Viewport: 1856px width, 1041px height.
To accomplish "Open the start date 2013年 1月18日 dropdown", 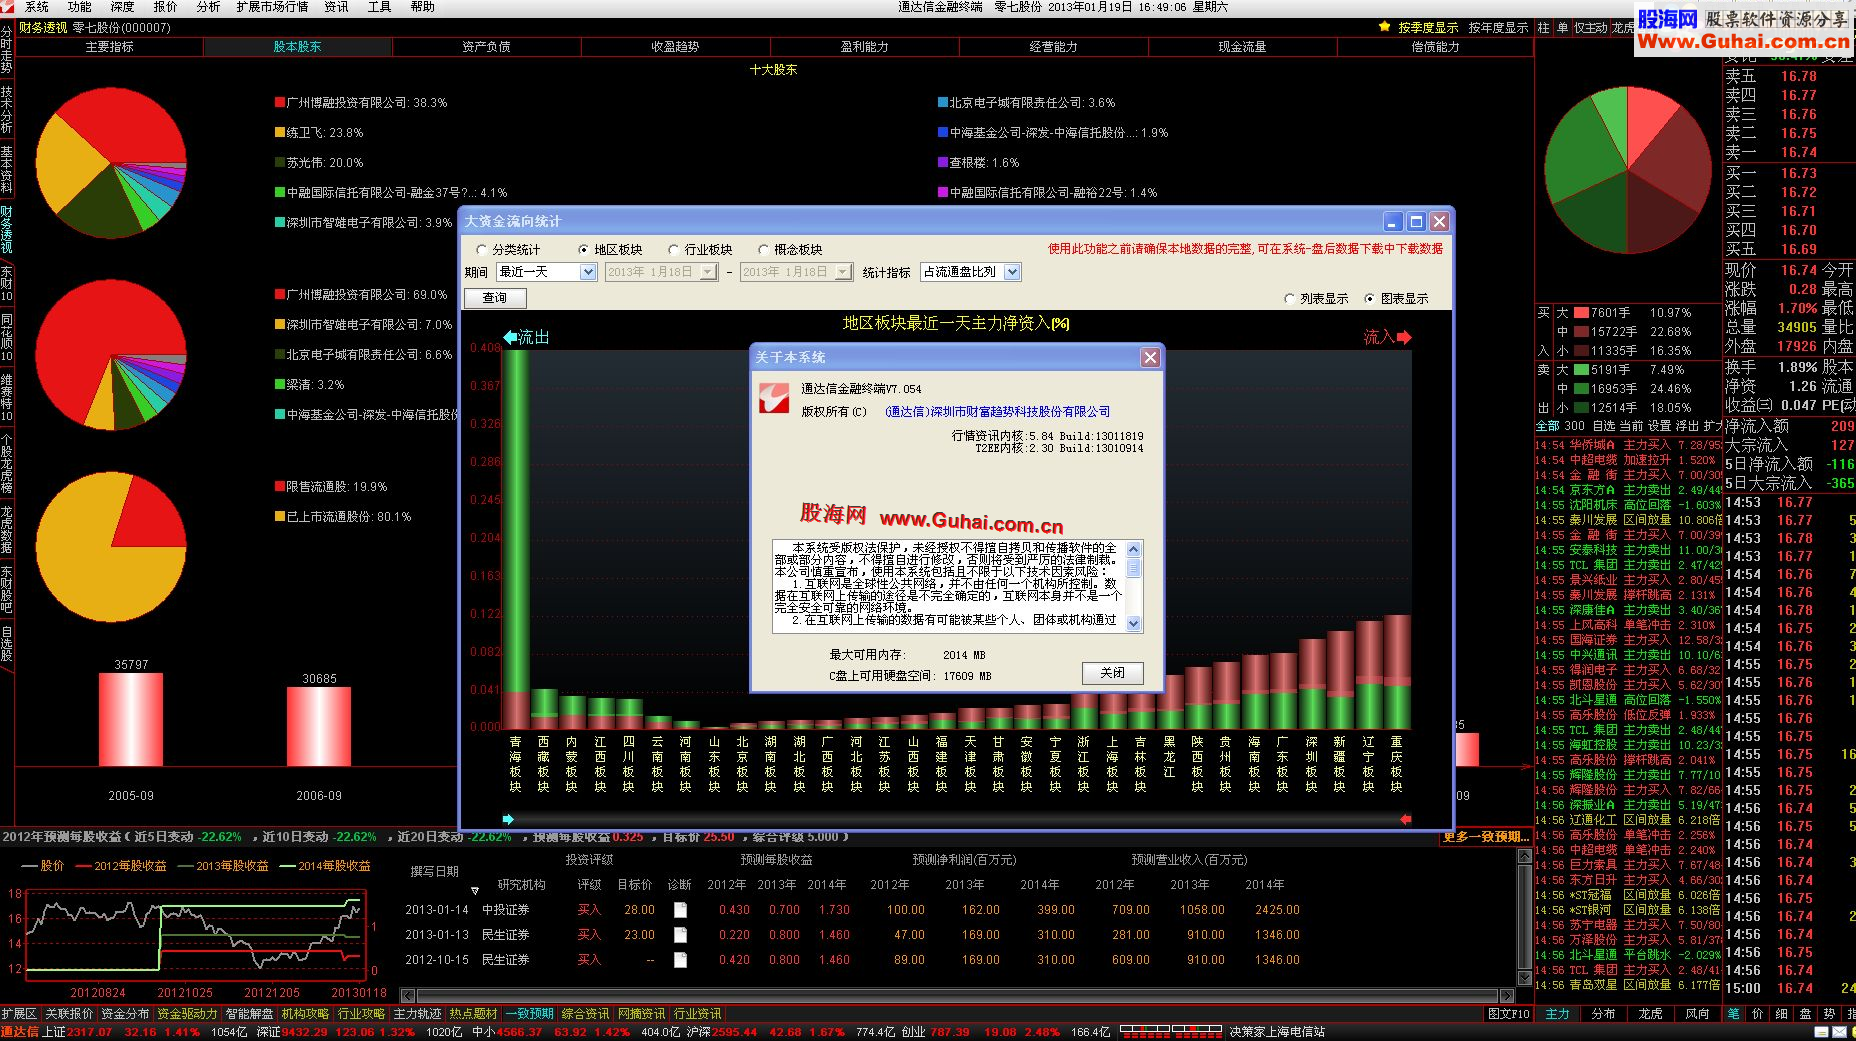I will tap(708, 272).
